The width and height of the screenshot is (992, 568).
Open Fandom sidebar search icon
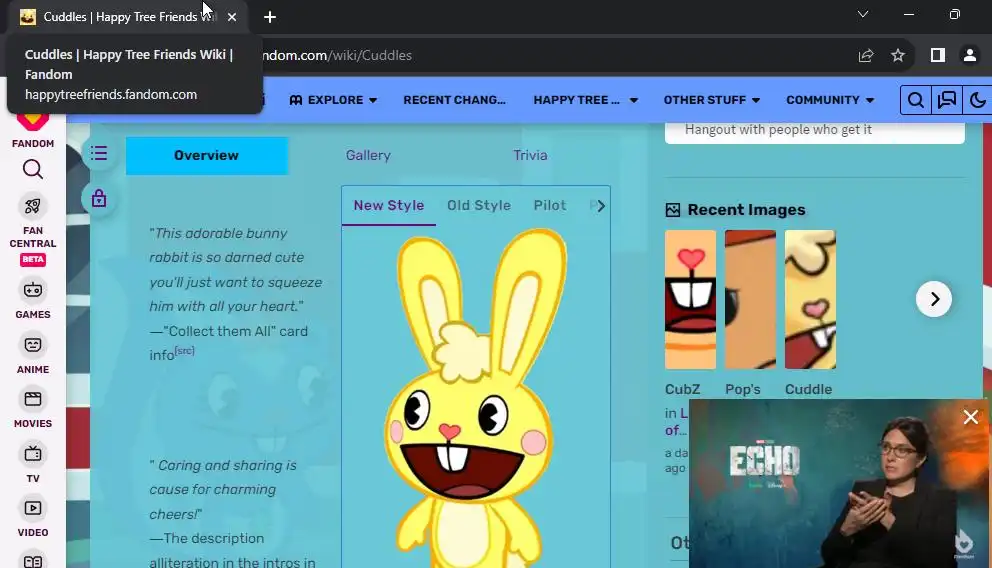(33, 169)
